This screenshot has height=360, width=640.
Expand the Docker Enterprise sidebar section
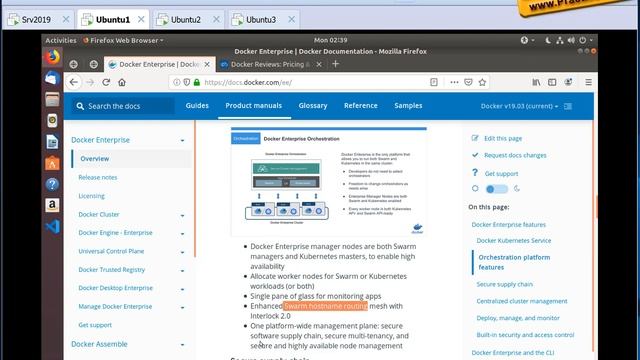point(182,140)
